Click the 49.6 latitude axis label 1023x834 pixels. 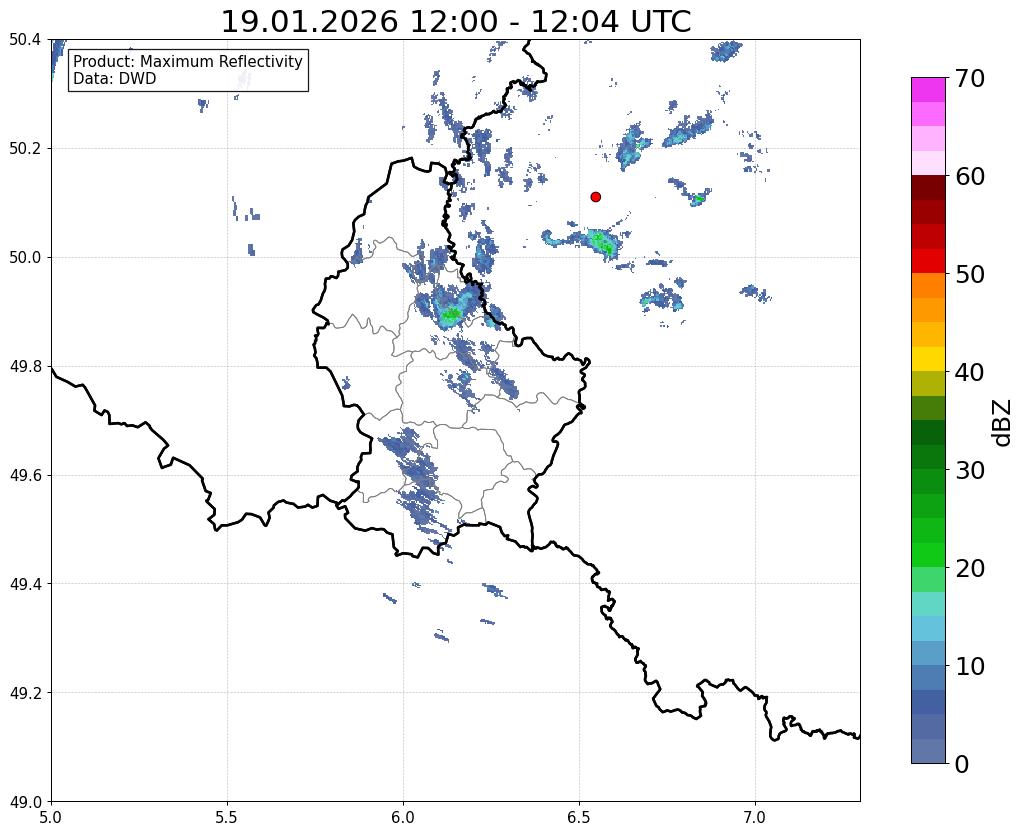tap(25, 476)
